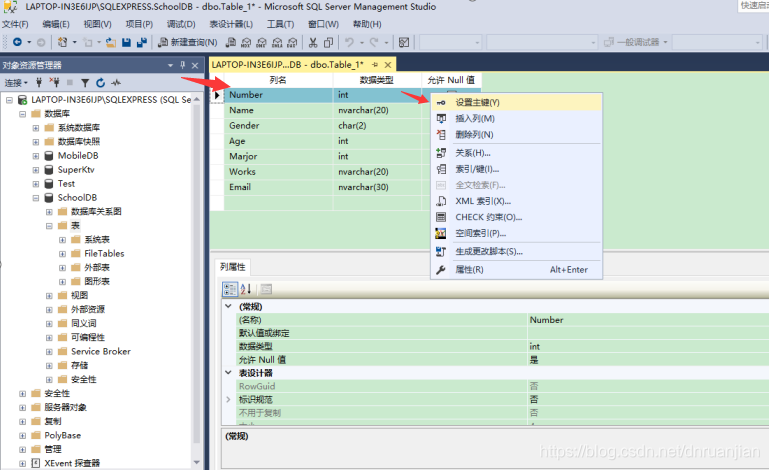Expand the FileTables folder
Viewport: 769px width, 470px height.
(62, 254)
